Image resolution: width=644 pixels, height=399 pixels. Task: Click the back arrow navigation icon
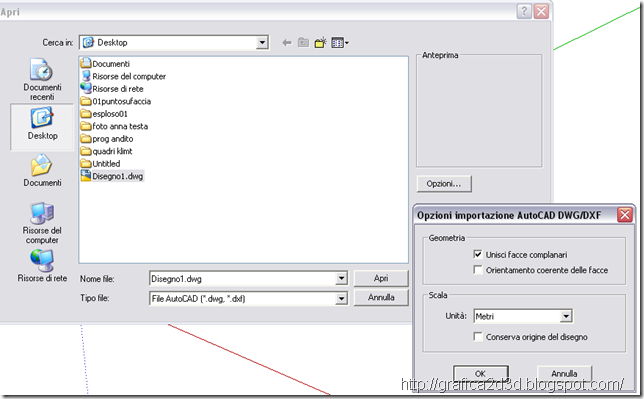click(x=287, y=42)
